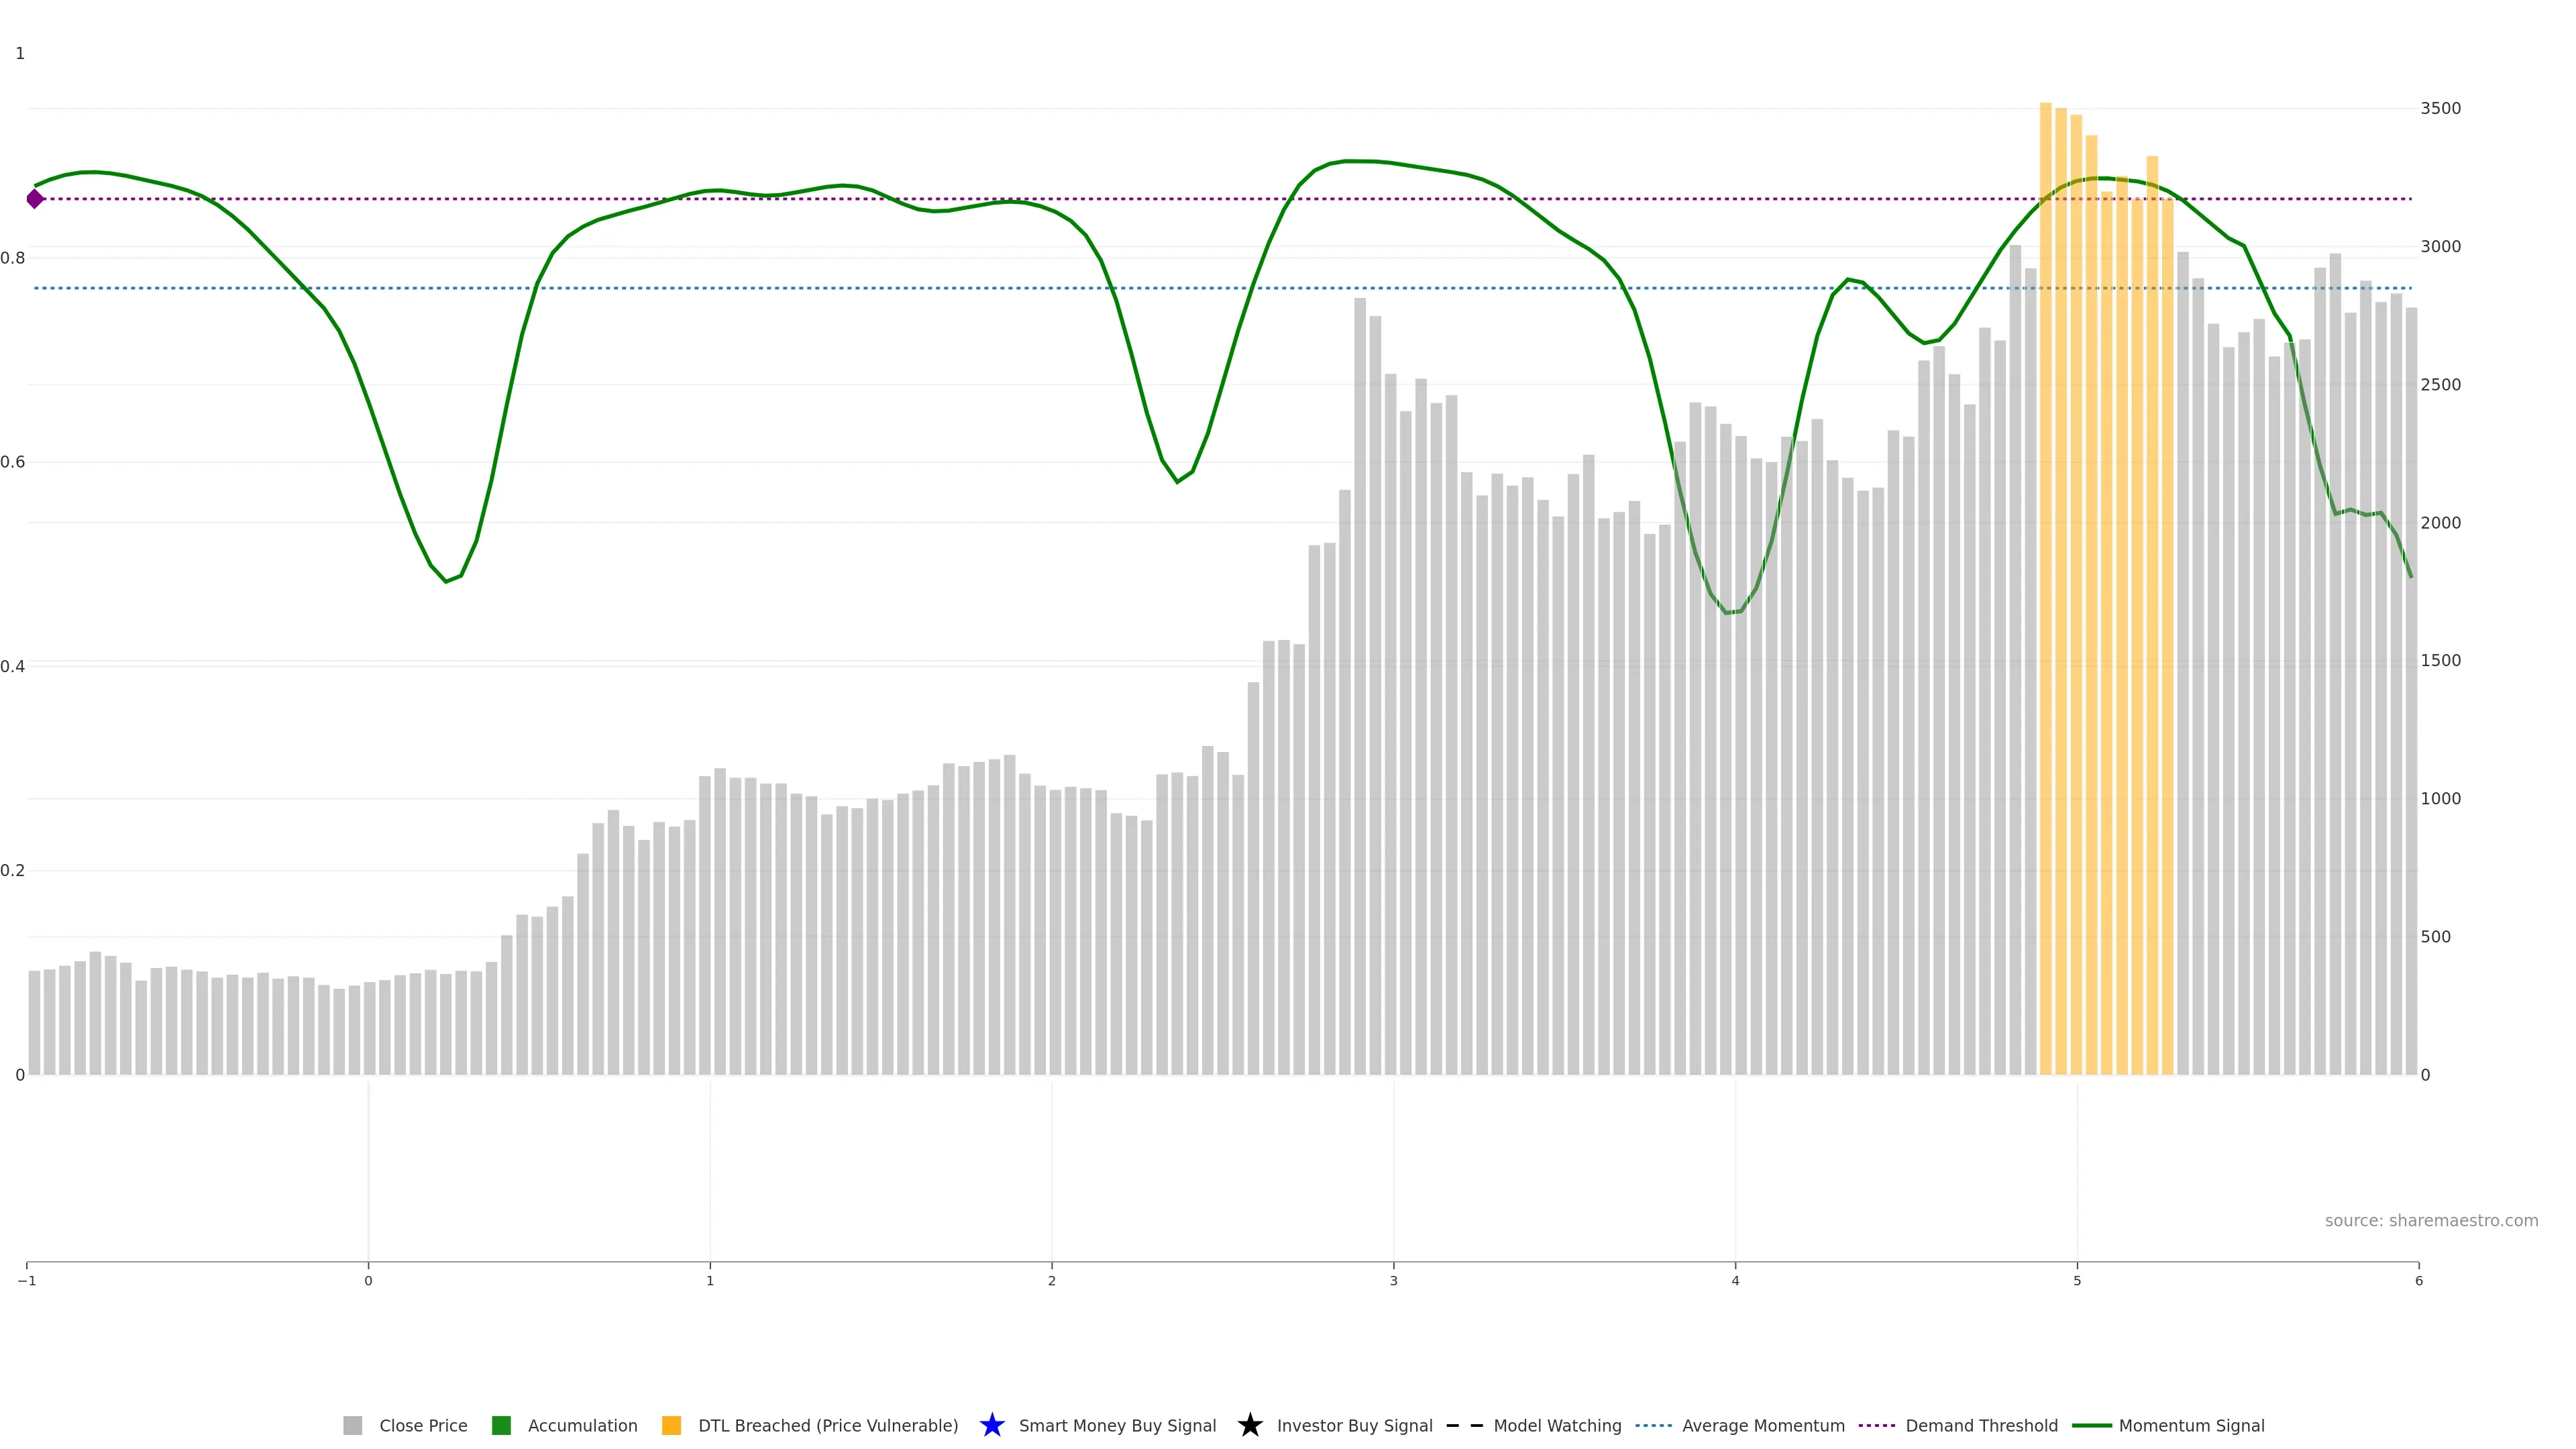Click the x-axis tick label −1
This screenshot has width=2576, height=1449.
tap(27, 1281)
